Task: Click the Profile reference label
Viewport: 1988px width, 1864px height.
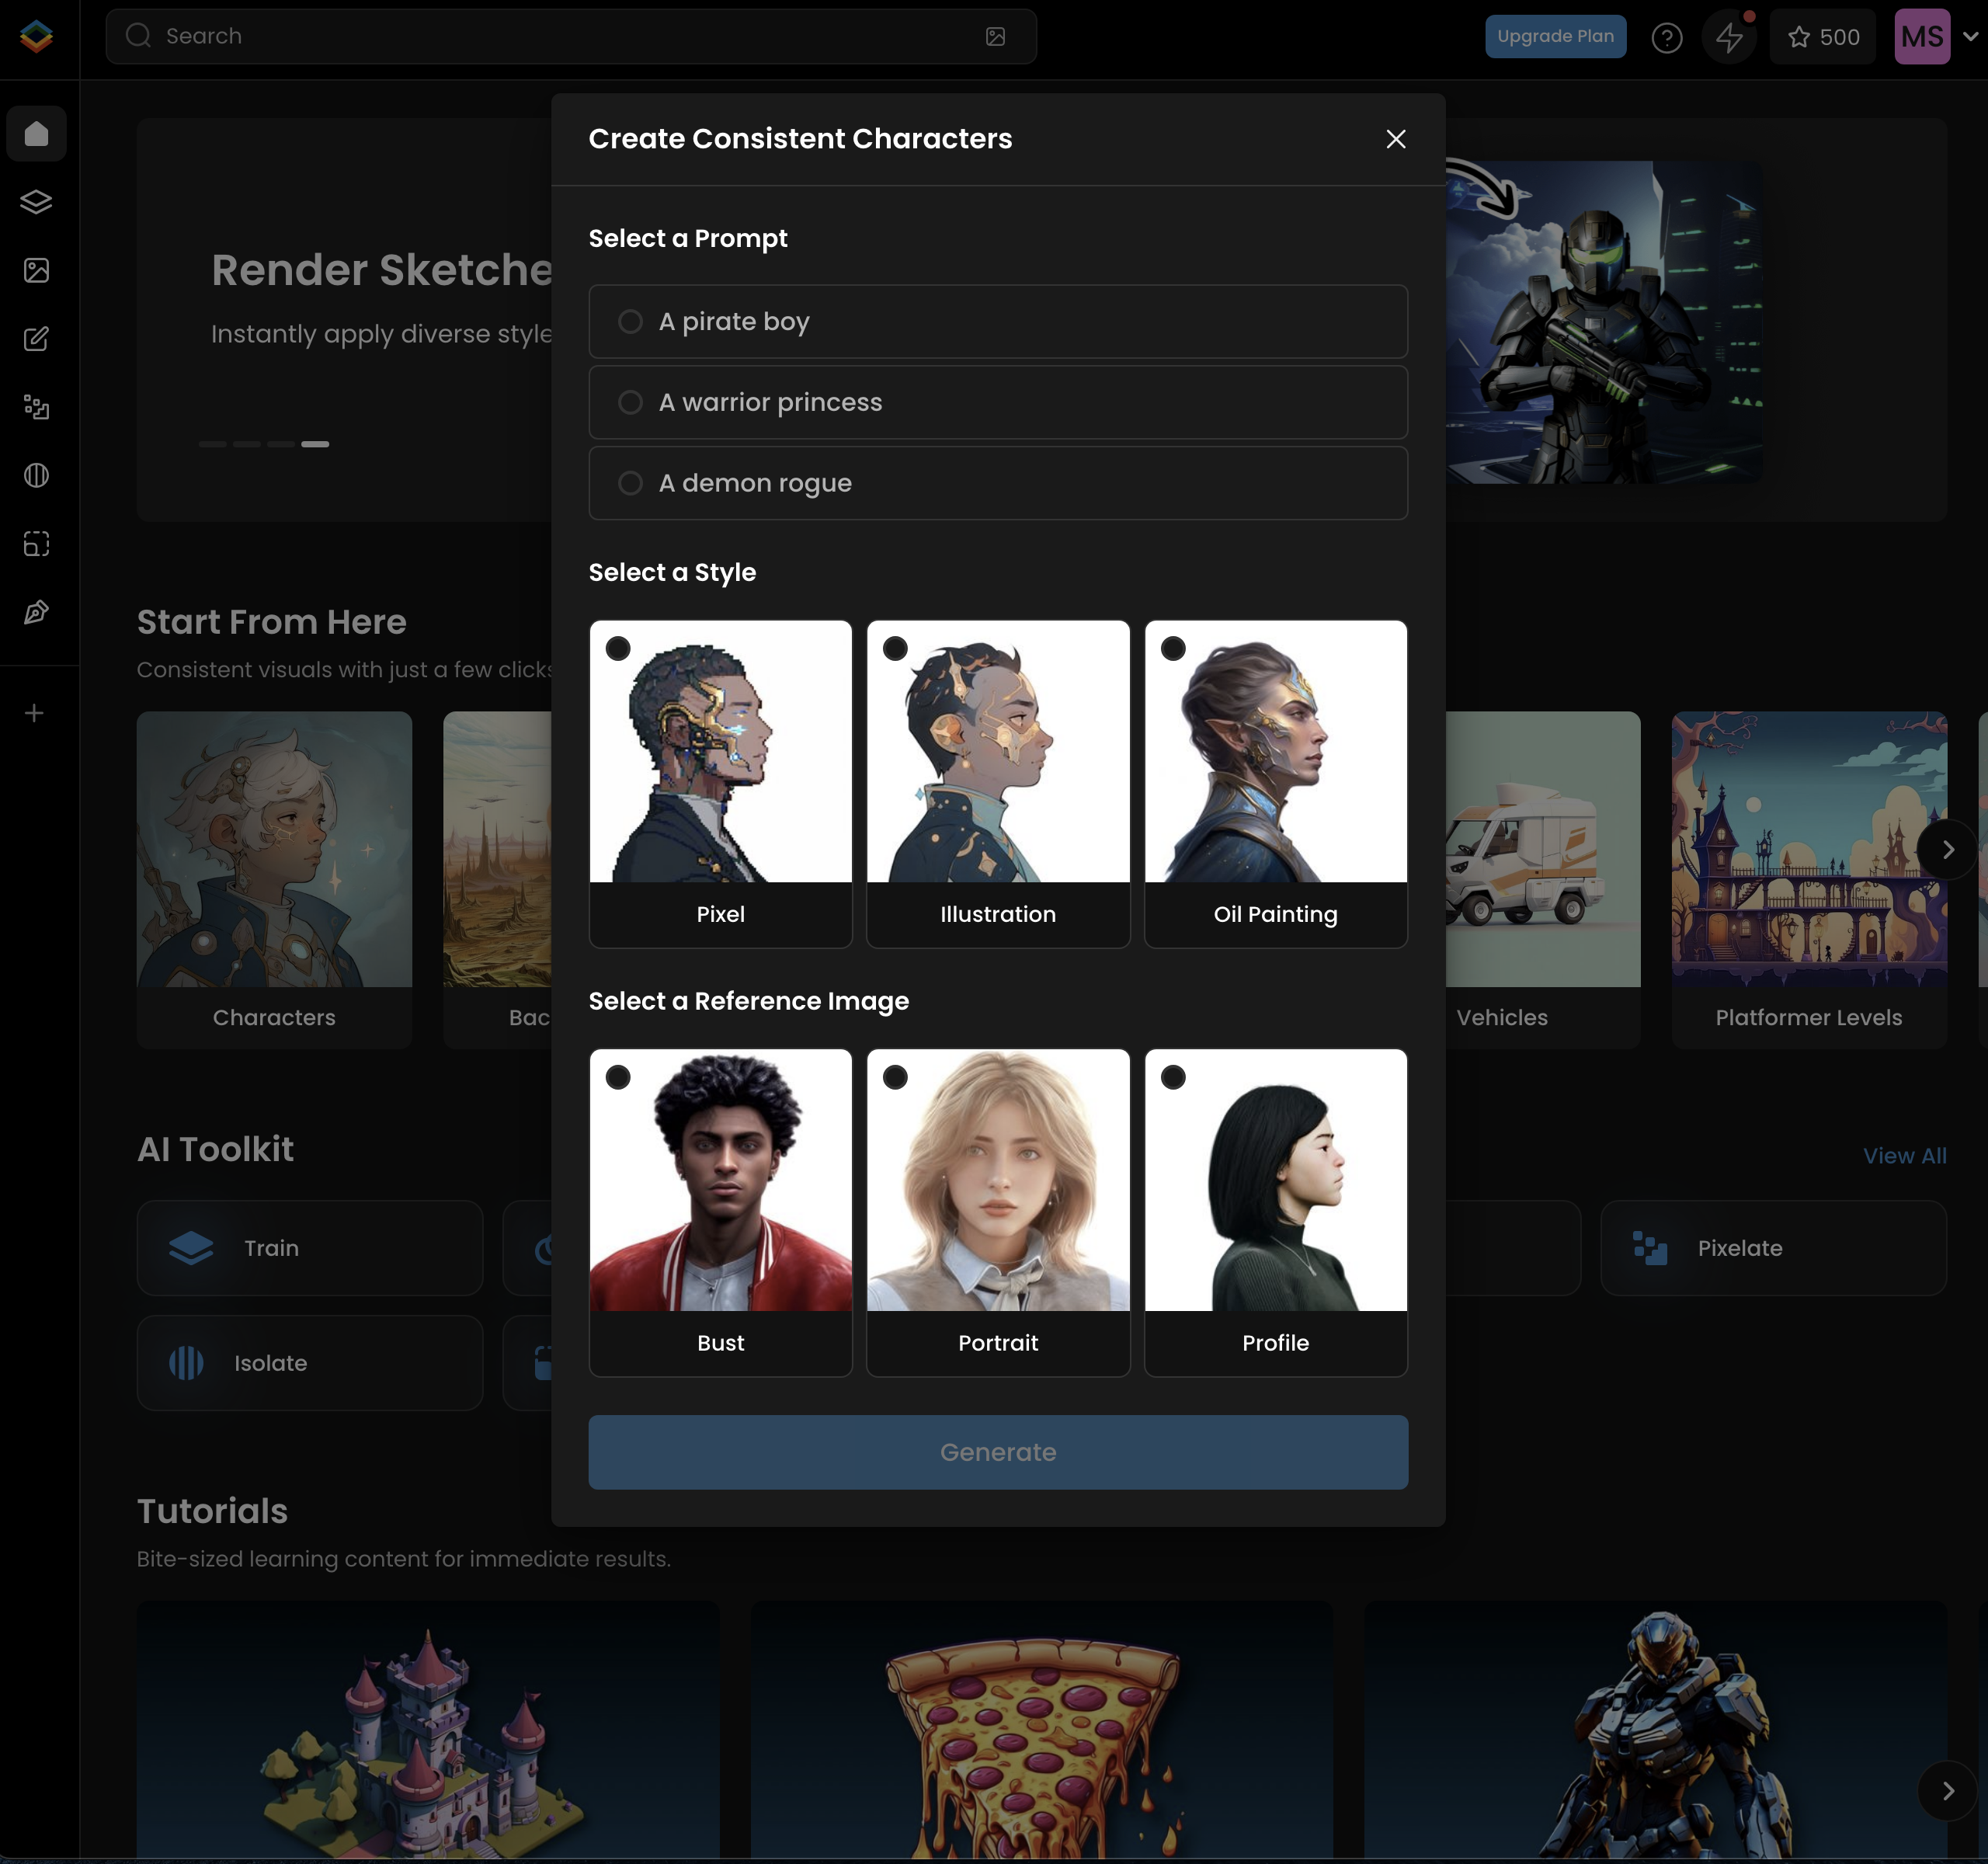Action: (x=1275, y=1343)
